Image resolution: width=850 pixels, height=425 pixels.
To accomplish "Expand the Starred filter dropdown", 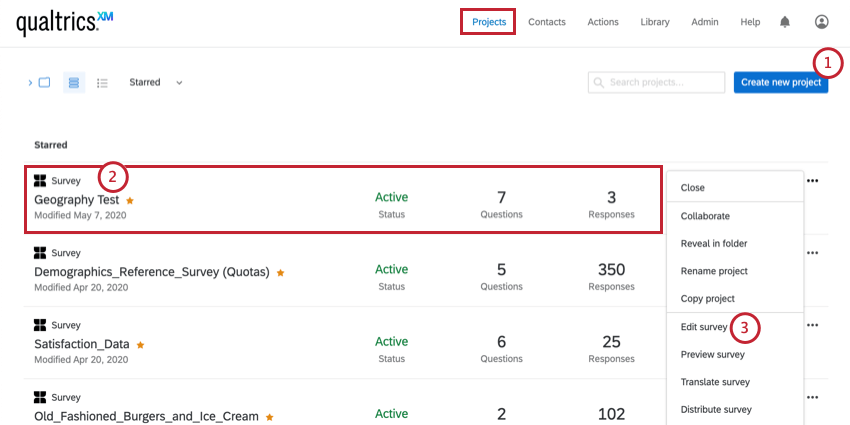I will pyautogui.click(x=156, y=82).
